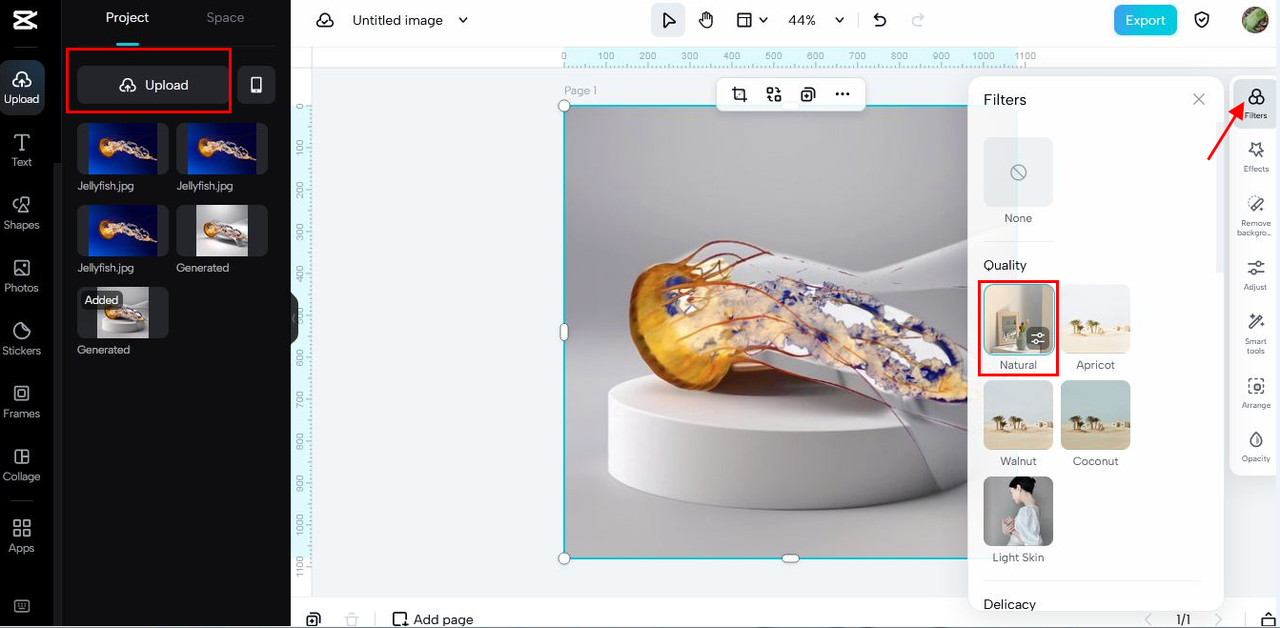Apply the Natural filter
This screenshot has height=628, width=1280.
[1018, 319]
